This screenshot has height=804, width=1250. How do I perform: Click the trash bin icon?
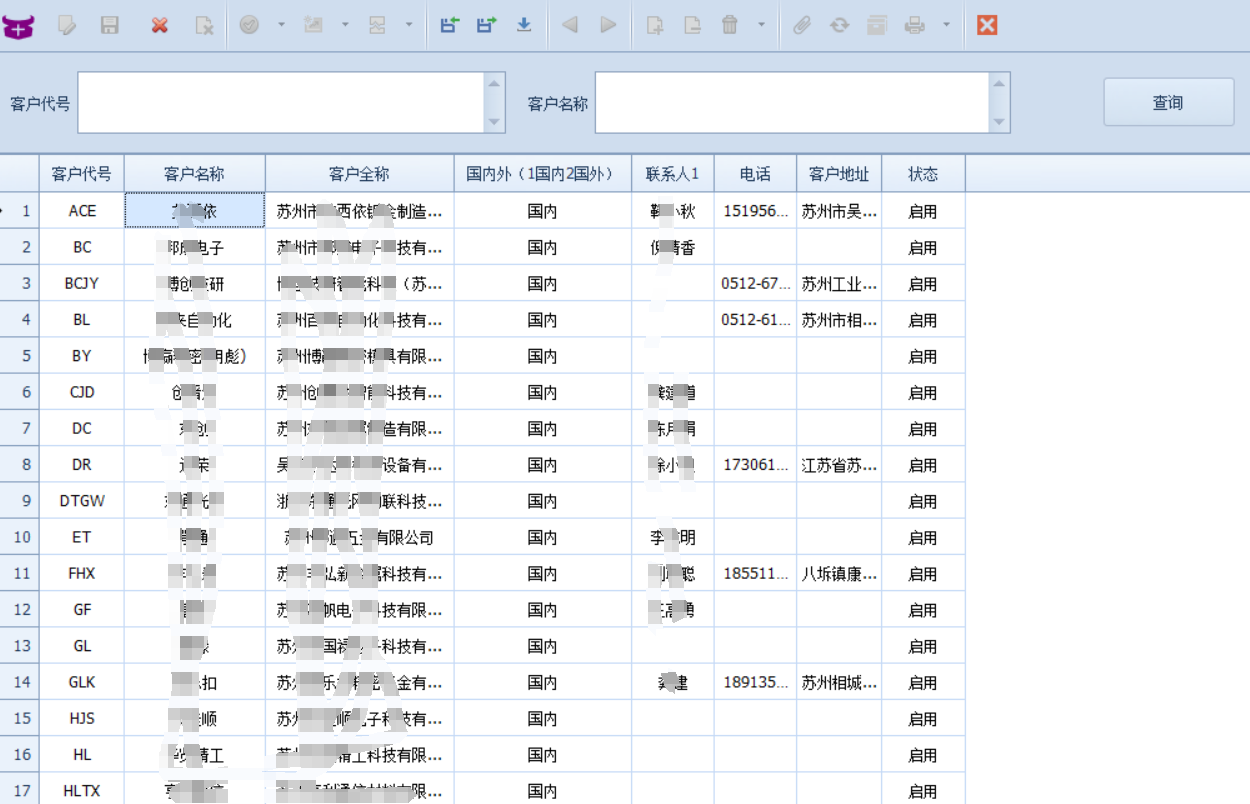[730, 25]
